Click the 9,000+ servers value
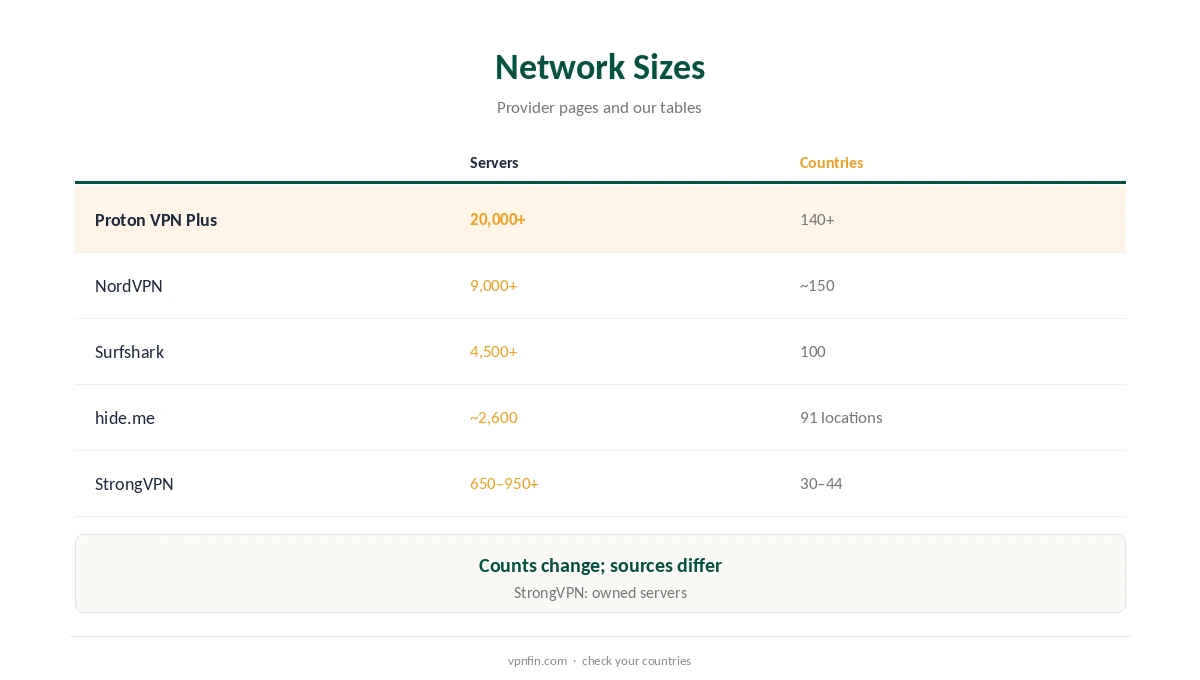This screenshot has height=680, width=1200. coord(493,285)
